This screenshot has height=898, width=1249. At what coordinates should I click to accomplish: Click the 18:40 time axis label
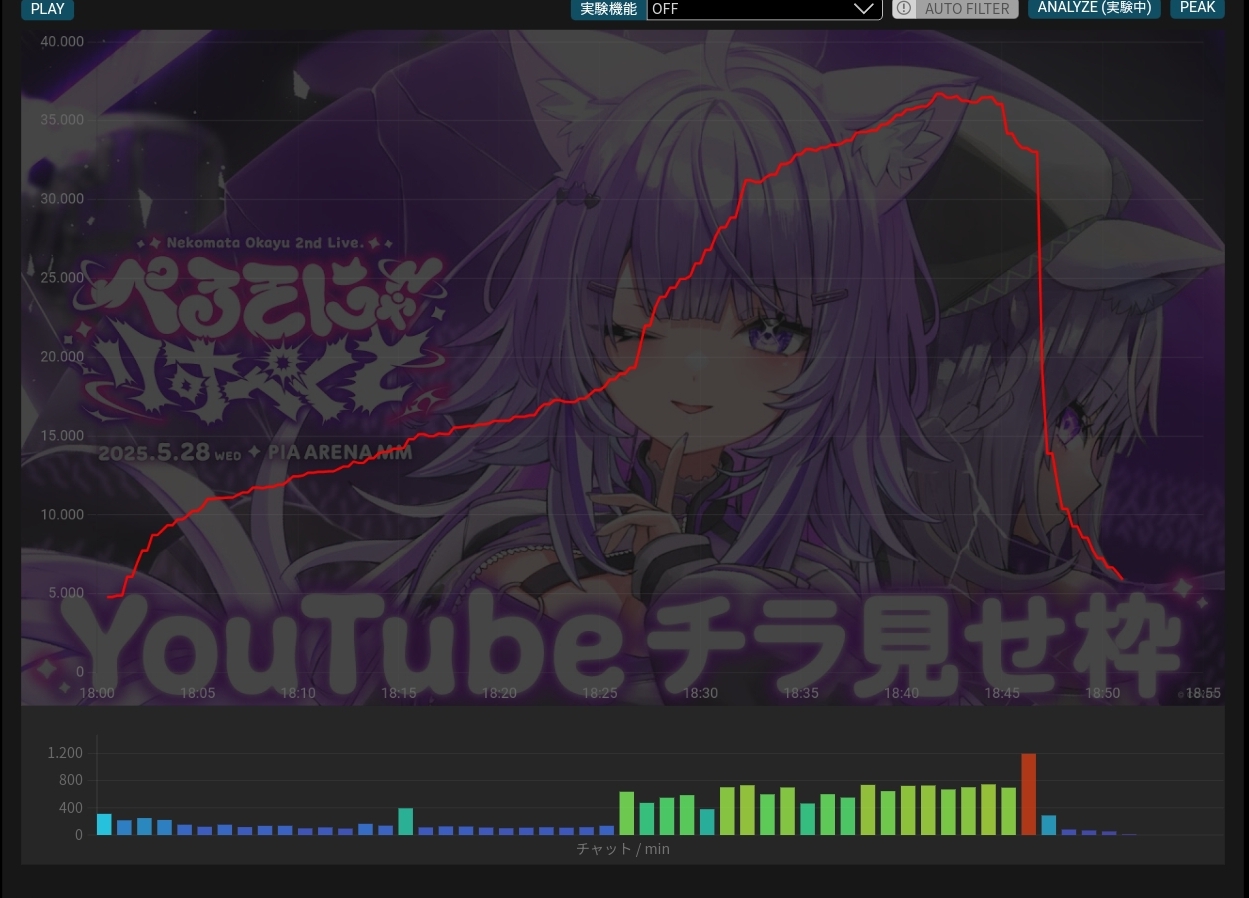901,693
